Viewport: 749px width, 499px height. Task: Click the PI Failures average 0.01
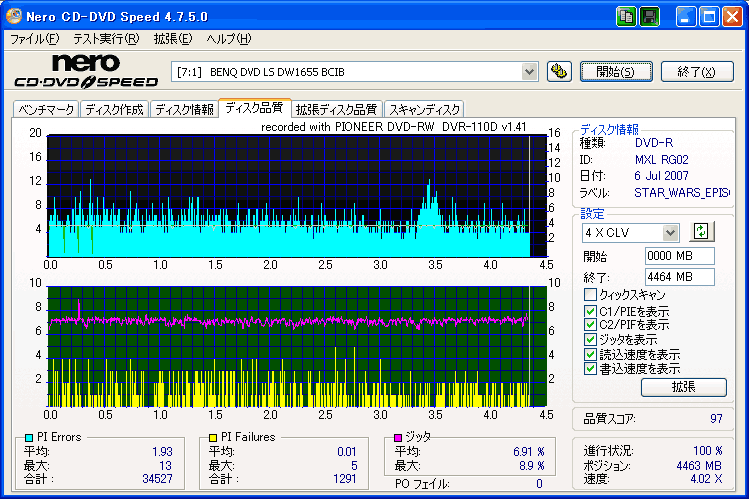[347, 452]
